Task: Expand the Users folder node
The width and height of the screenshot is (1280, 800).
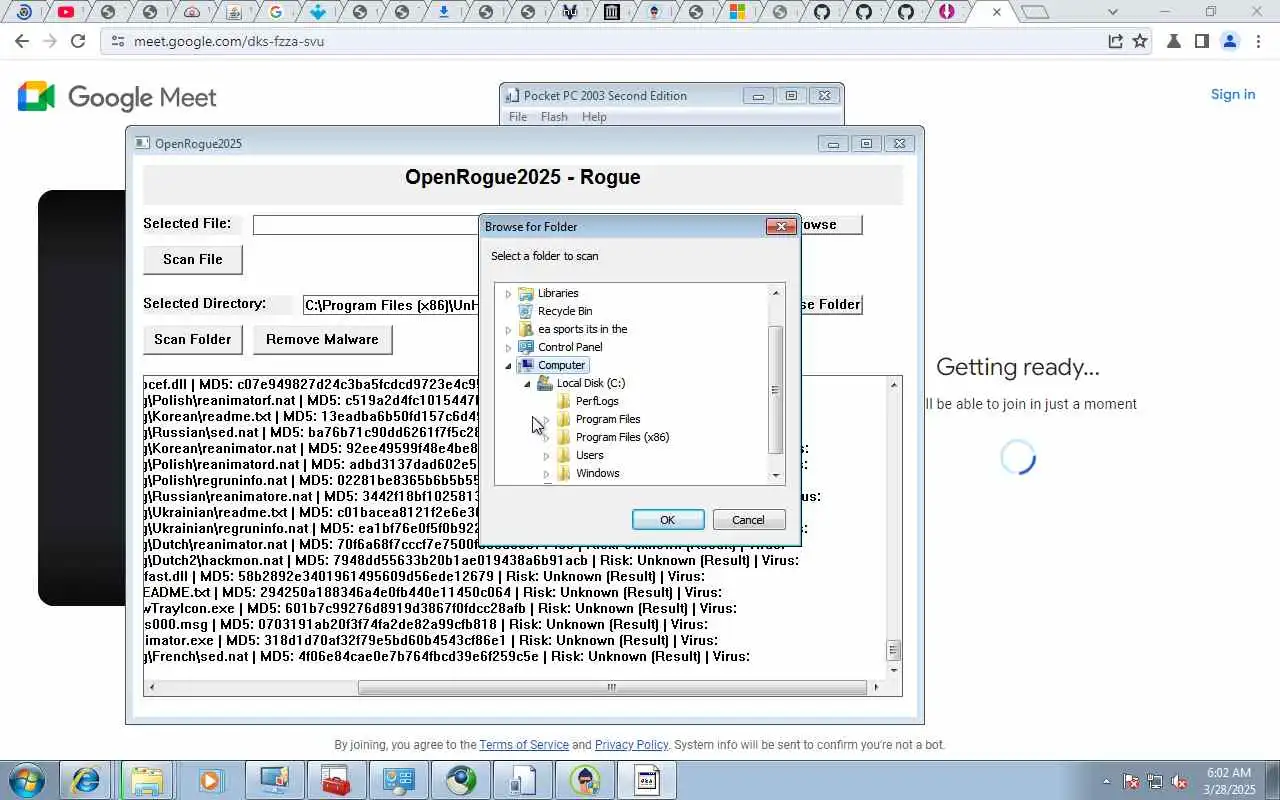Action: tap(546, 456)
